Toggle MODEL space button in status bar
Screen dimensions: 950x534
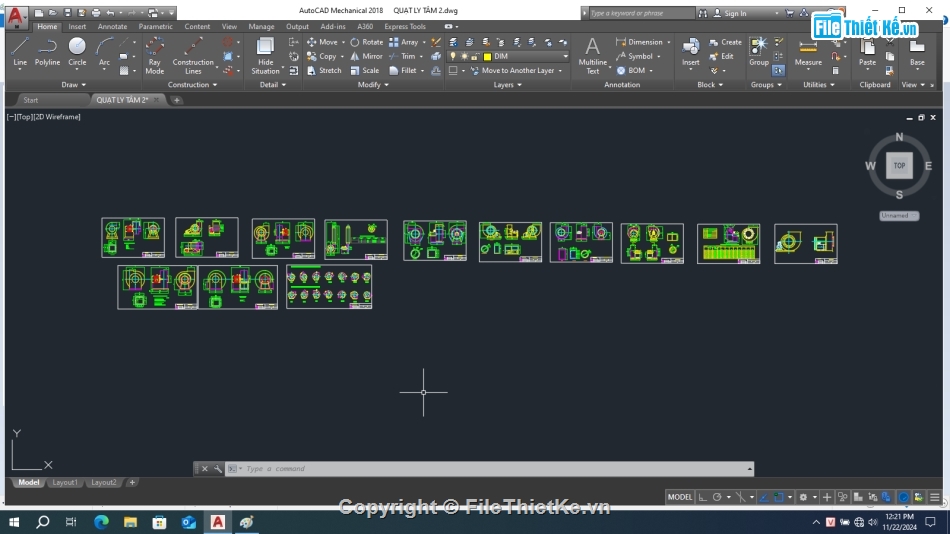tap(679, 497)
